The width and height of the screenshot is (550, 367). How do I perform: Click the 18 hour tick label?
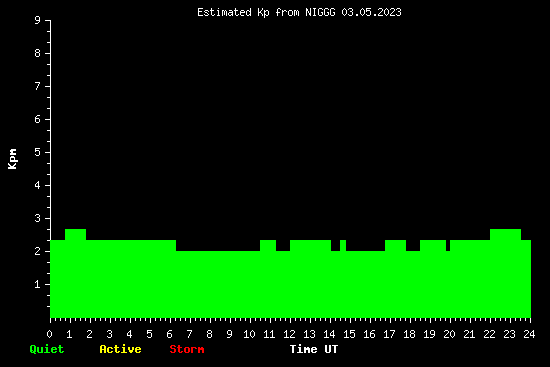click(x=409, y=334)
